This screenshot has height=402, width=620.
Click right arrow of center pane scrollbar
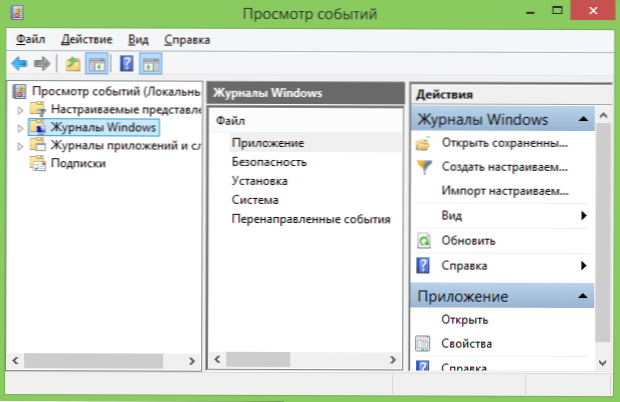pyautogui.click(x=393, y=359)
